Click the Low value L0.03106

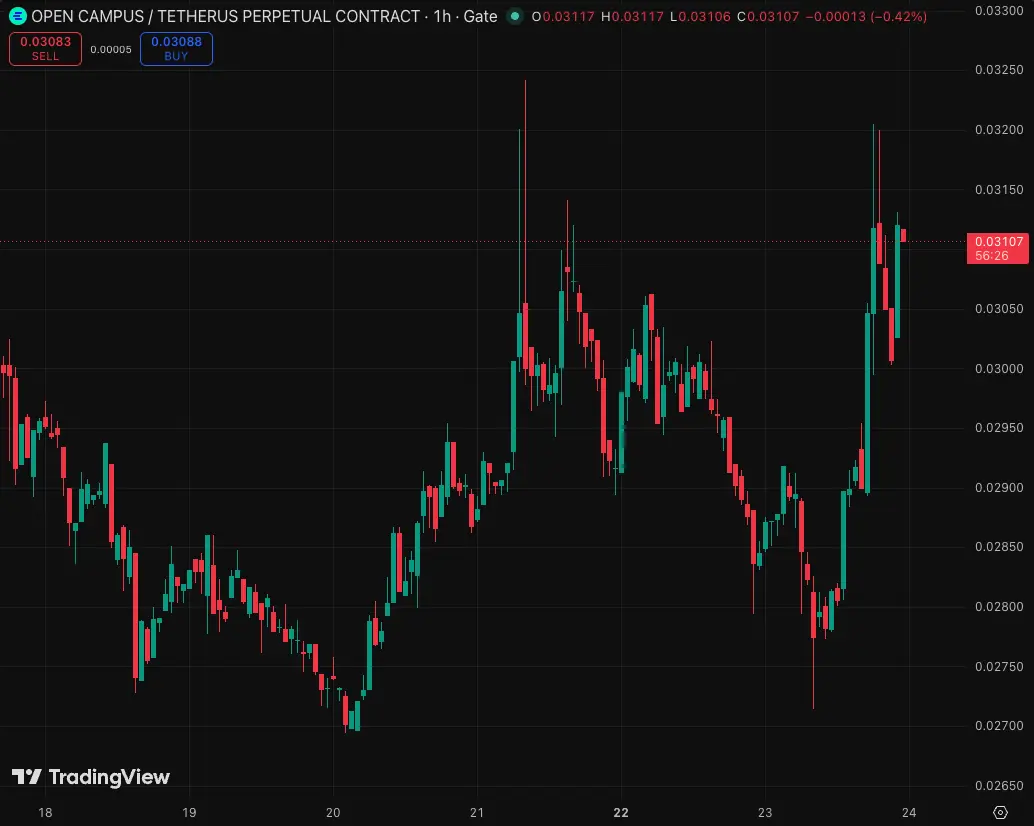pyautogui.click(x=700, y=16)
